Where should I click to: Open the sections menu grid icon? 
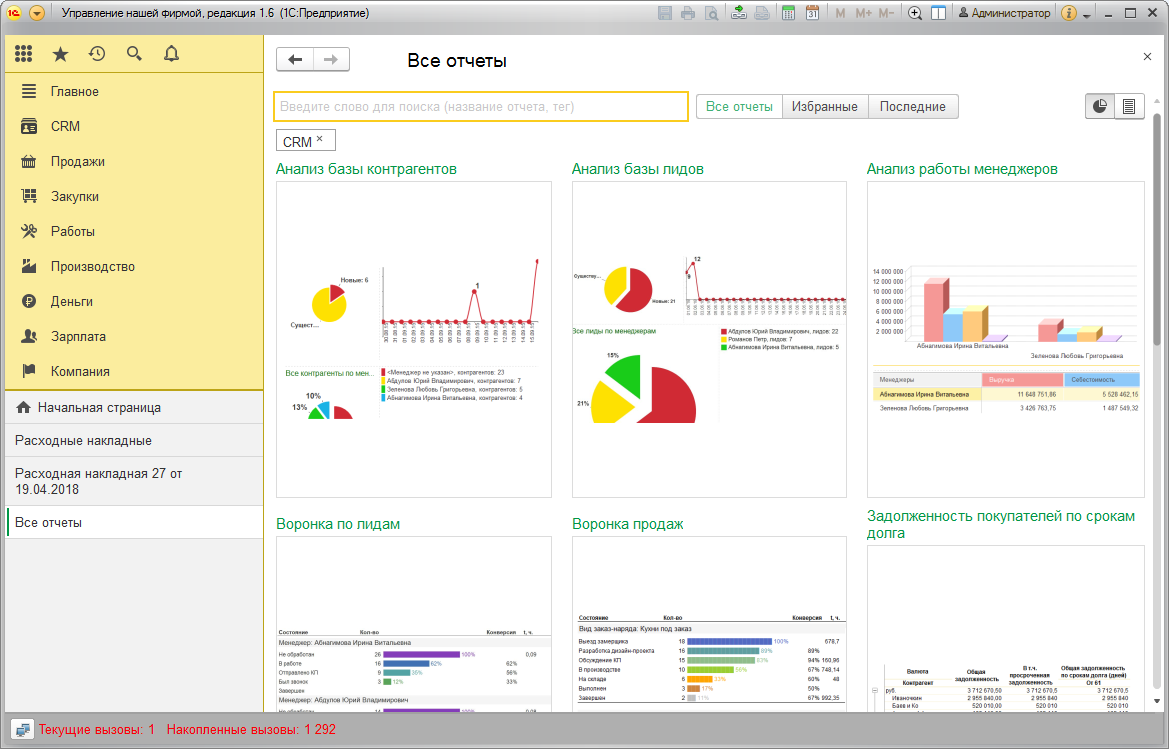click(x=23, y=54)
